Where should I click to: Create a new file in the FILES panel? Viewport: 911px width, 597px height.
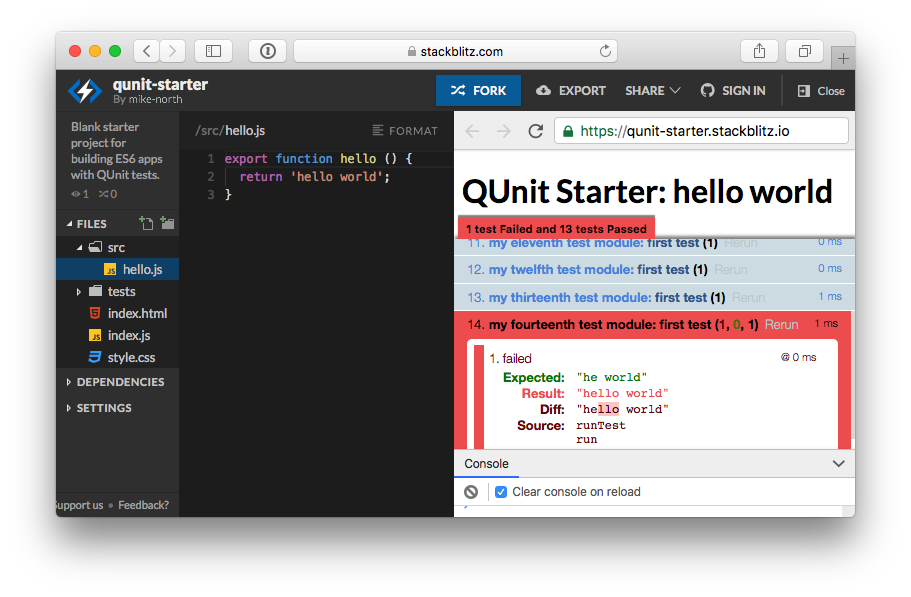(x=147, y=223)
